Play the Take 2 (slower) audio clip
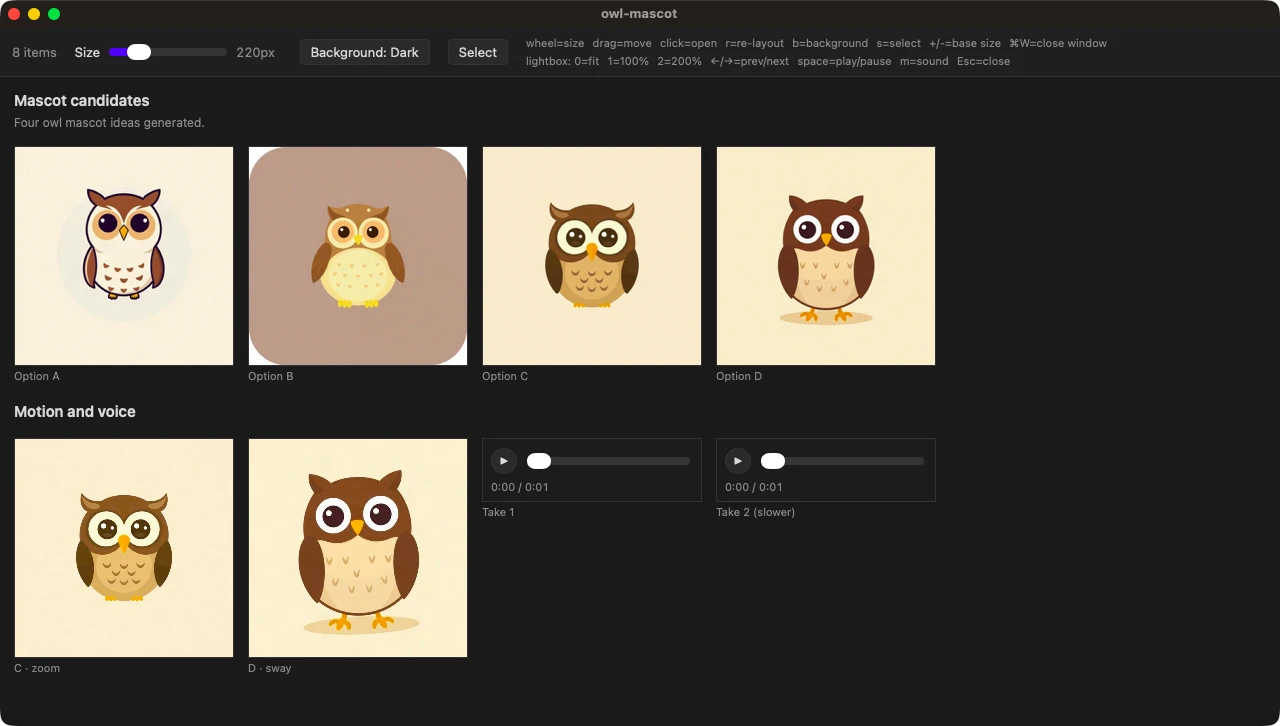 (x=738, y=461)
